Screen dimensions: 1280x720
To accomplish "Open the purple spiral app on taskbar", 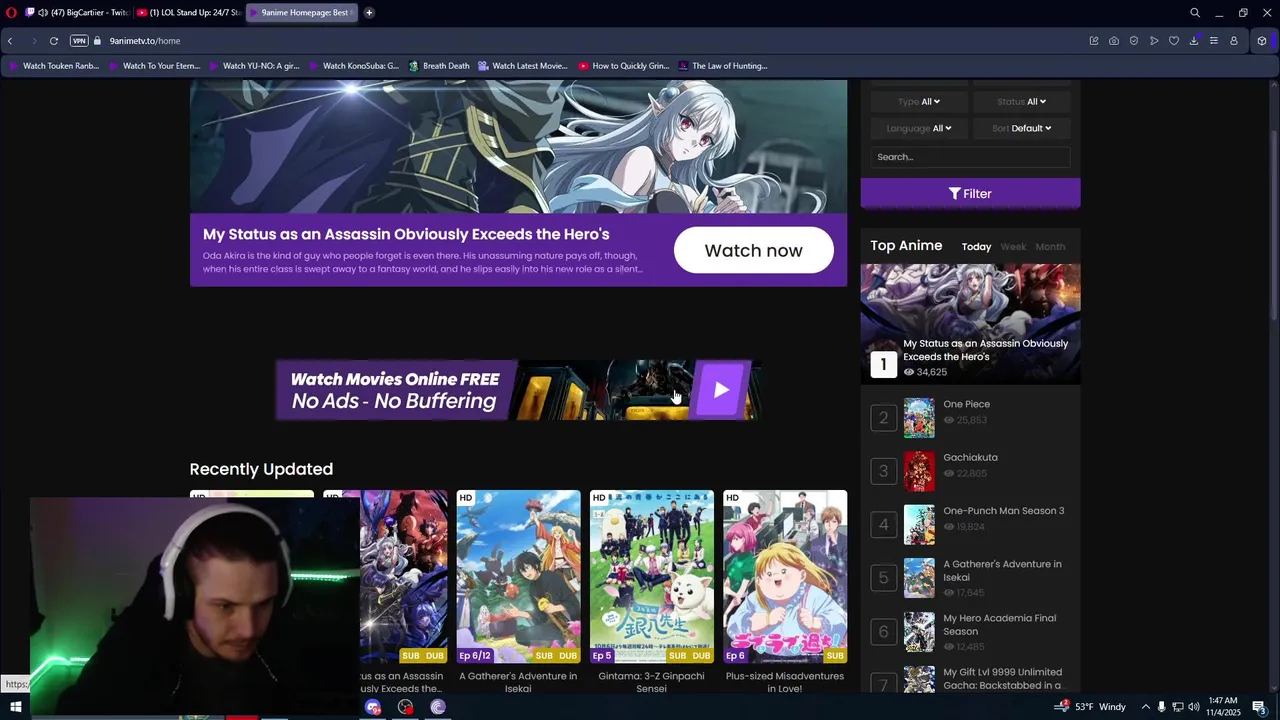I will coord(437,707).
